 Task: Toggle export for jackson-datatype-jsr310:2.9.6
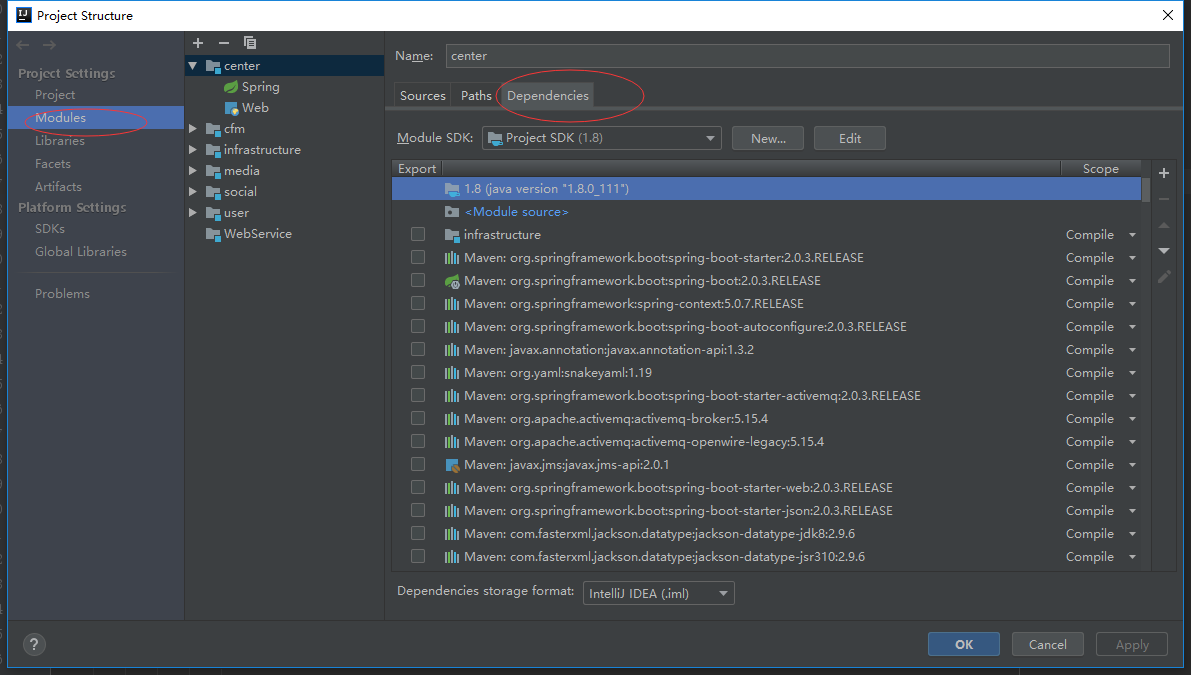point(418,557)
